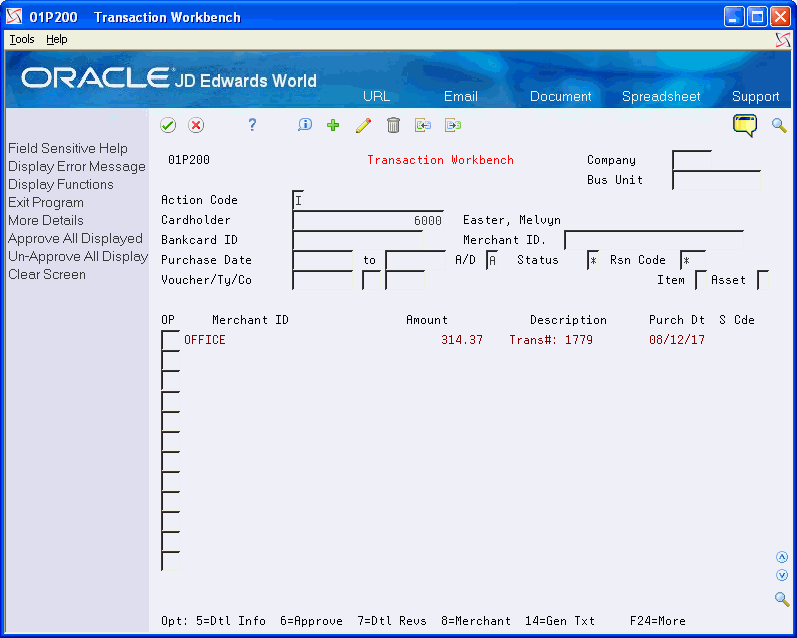Click the amount 314.37

coord(462,340)
